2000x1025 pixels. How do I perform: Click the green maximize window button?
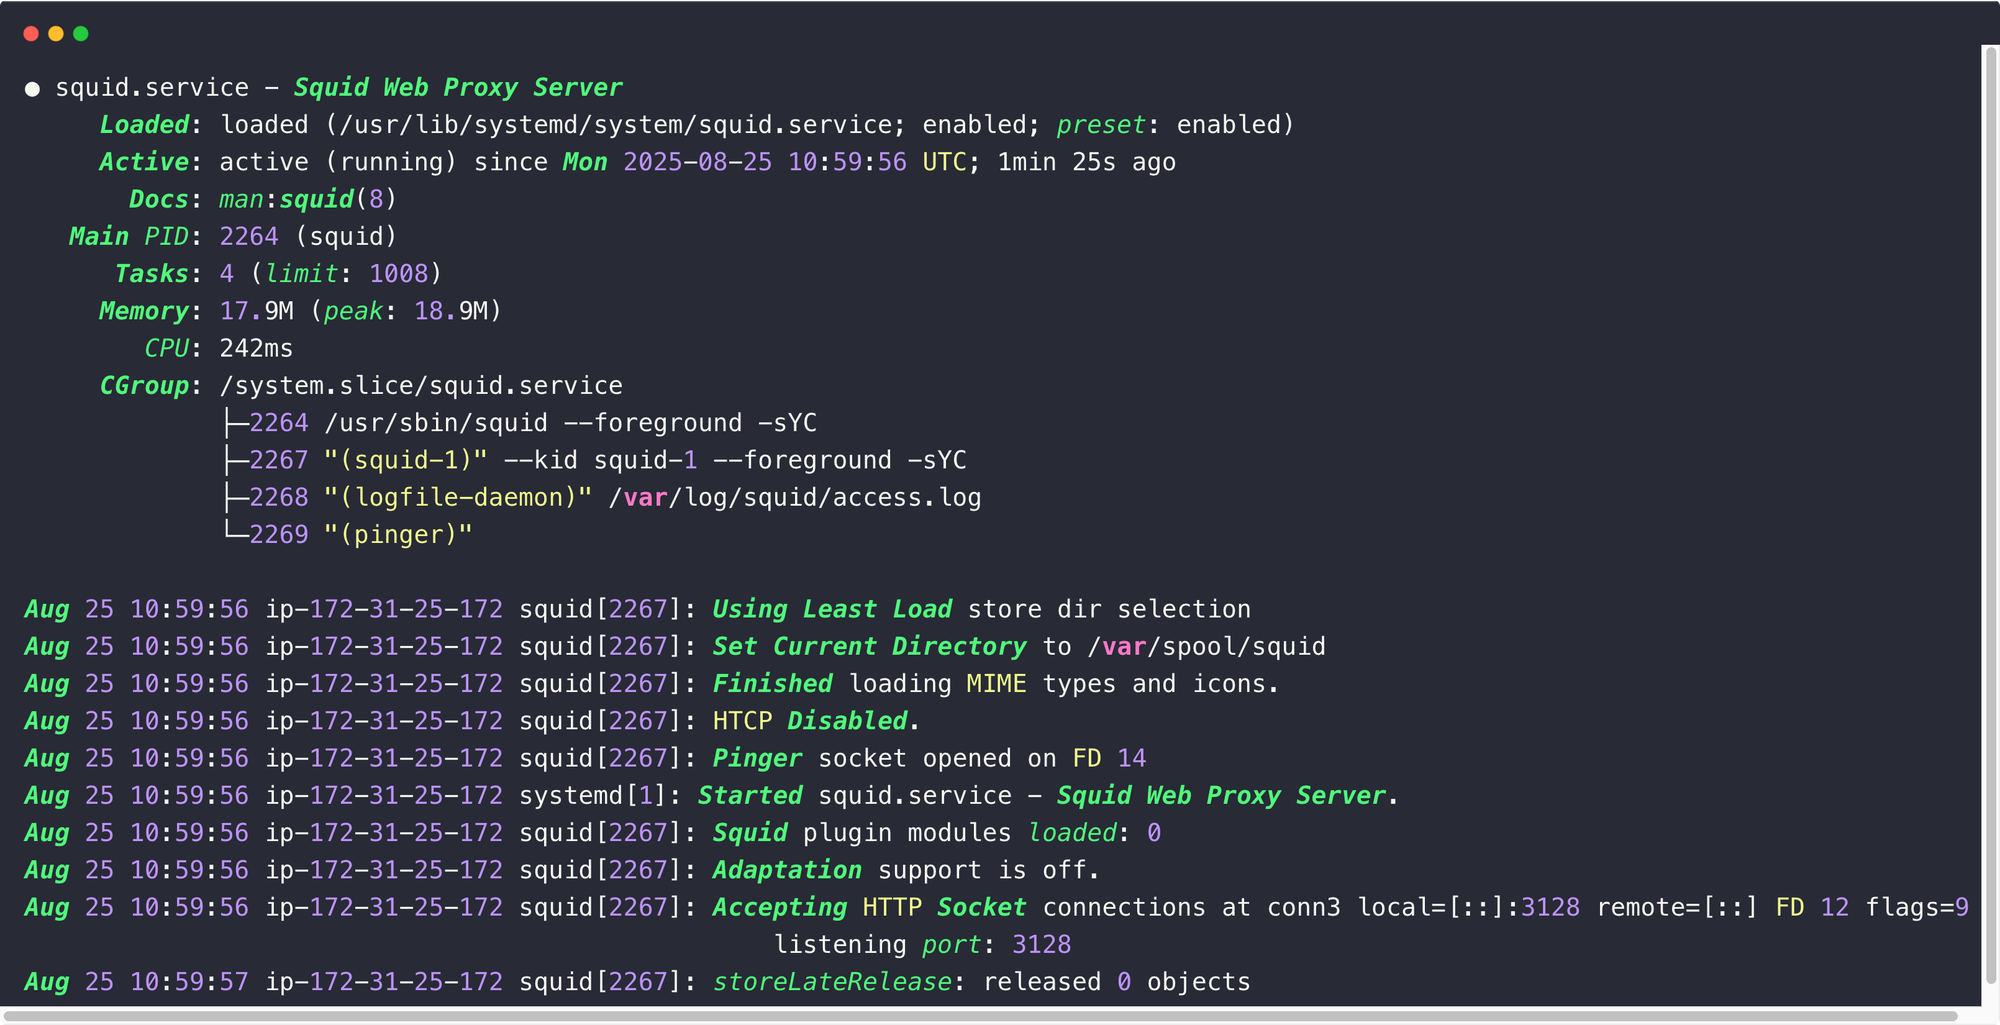point(81,34)
